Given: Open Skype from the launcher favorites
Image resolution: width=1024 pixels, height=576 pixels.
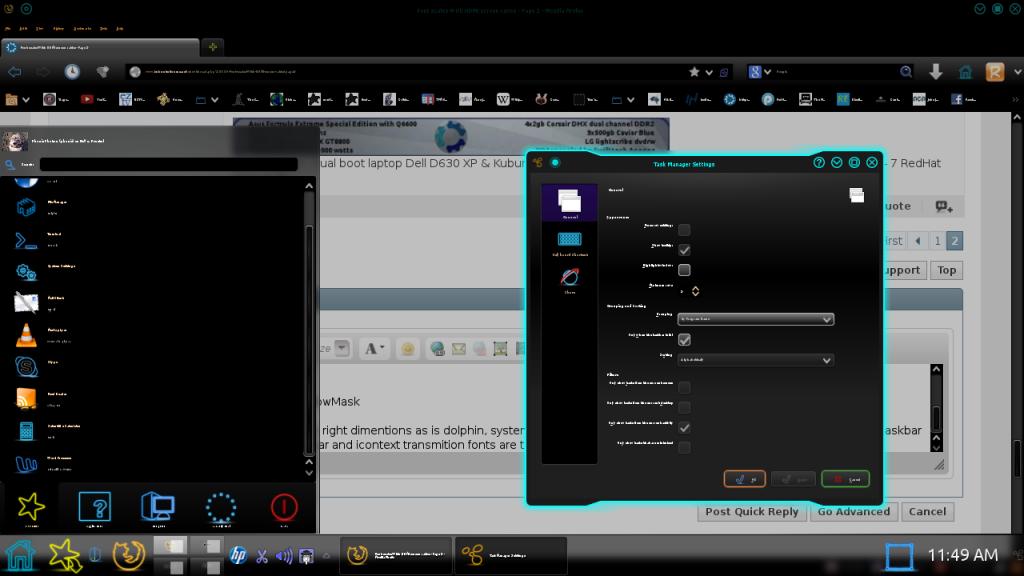Looking at the screenshot, I should click(x=26, y=366).
